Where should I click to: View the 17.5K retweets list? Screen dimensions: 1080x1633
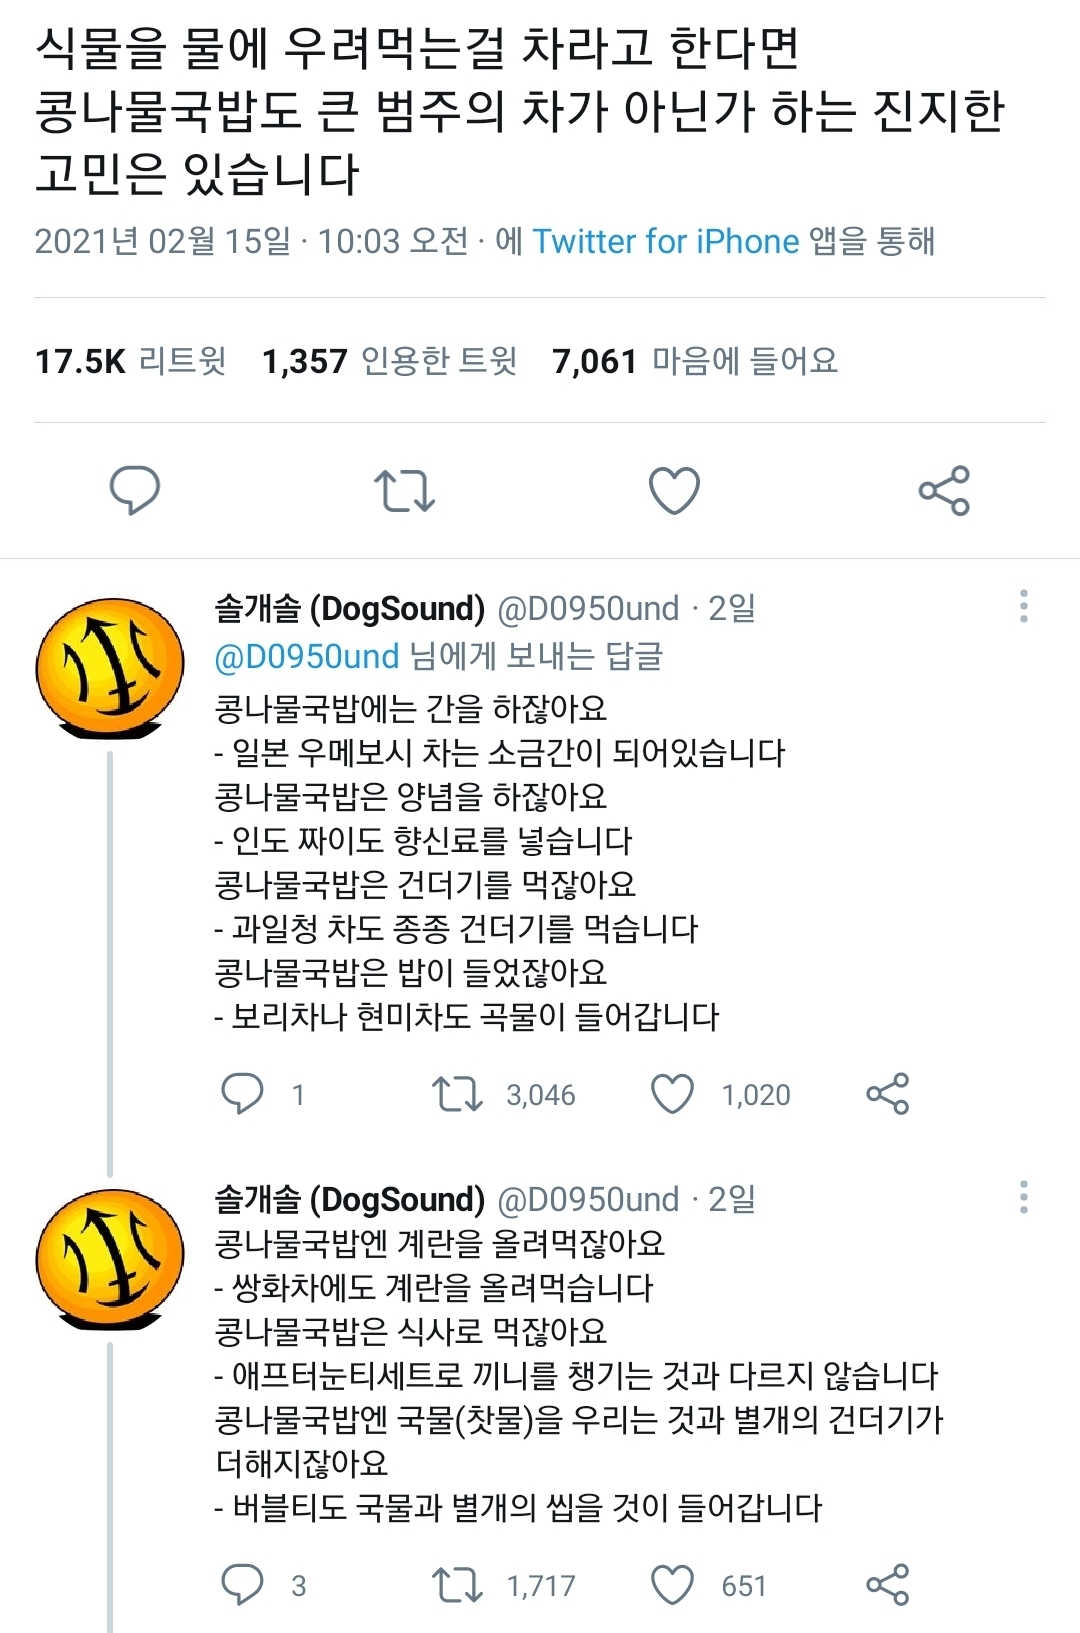pos(131,361)
